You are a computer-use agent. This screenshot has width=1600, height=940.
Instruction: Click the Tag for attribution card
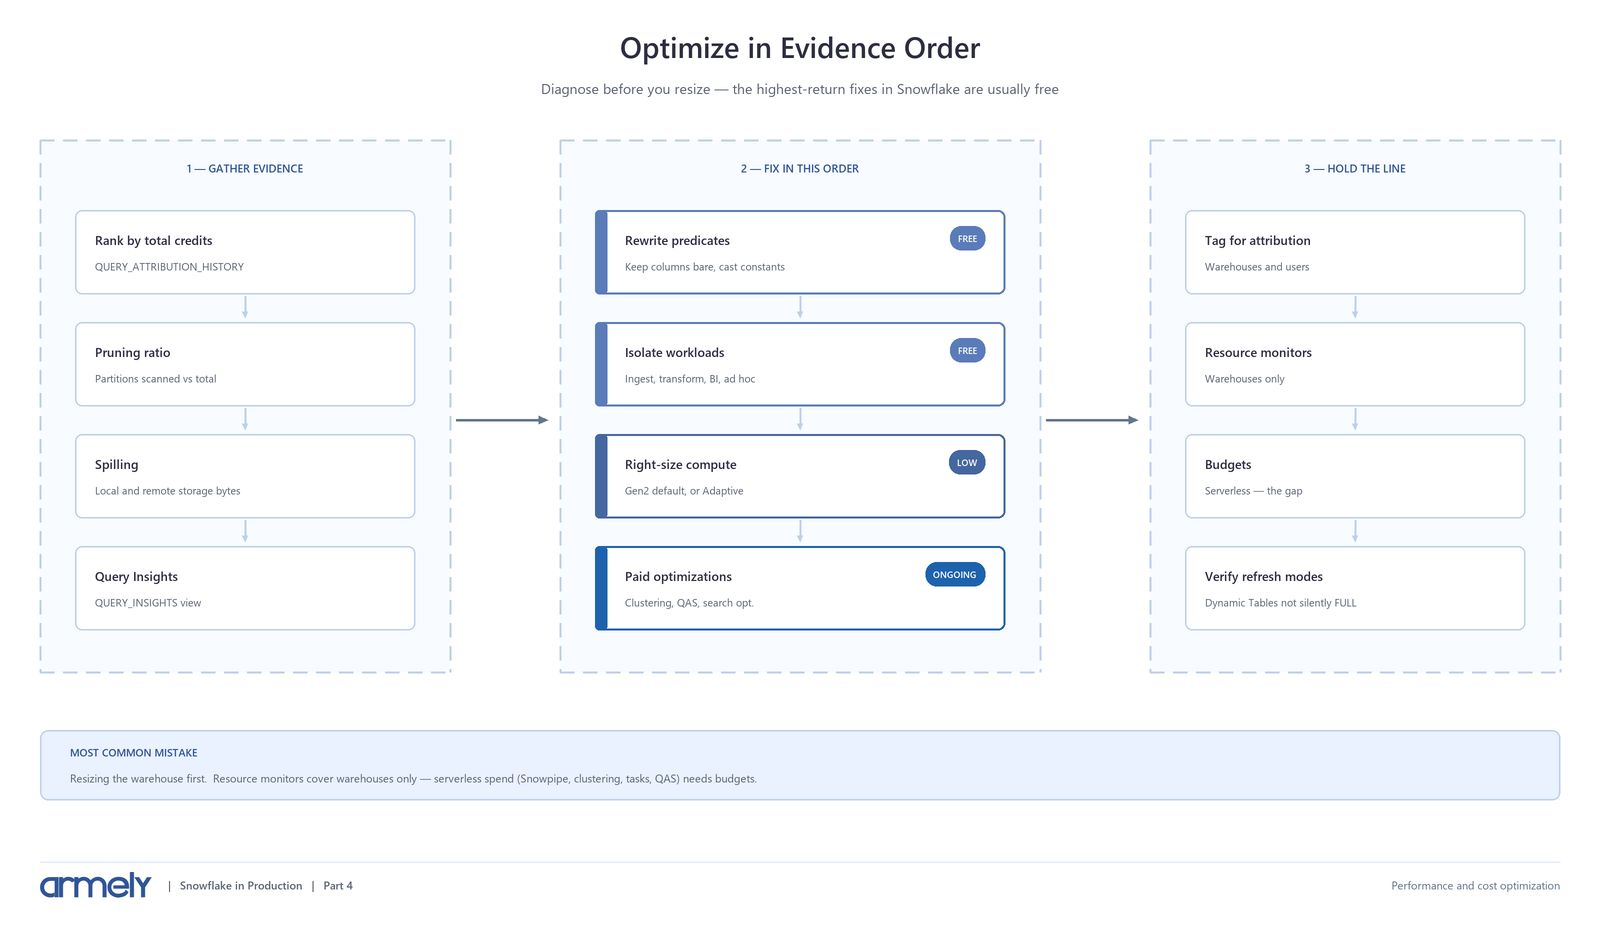tap(1355, 252)
